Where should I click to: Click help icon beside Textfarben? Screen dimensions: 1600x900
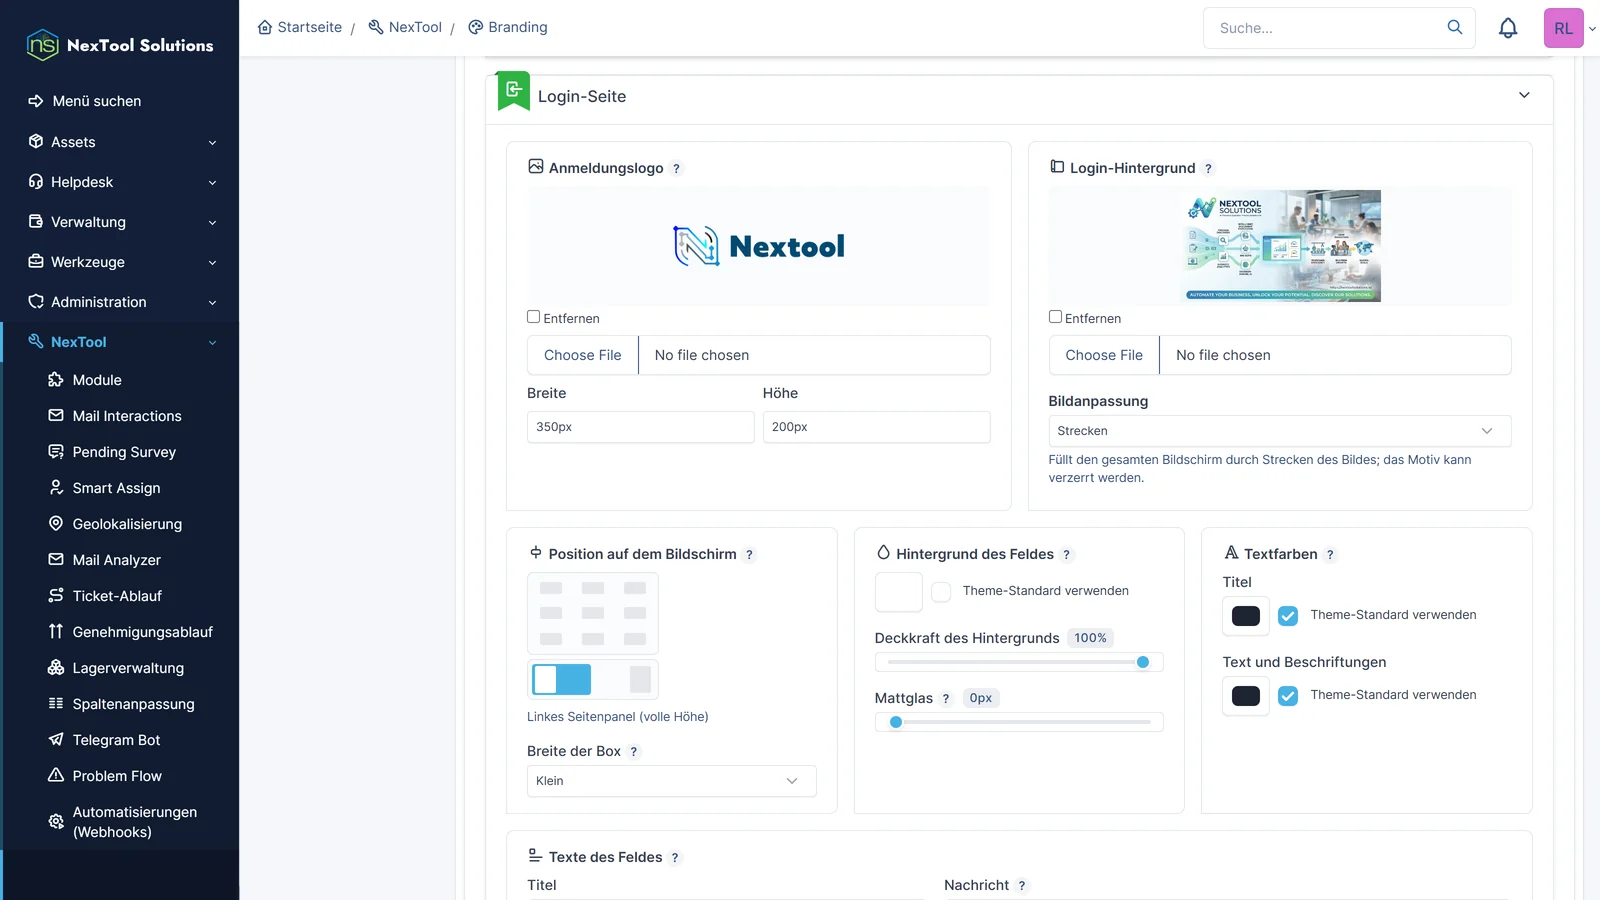[x=1330, y=555]
